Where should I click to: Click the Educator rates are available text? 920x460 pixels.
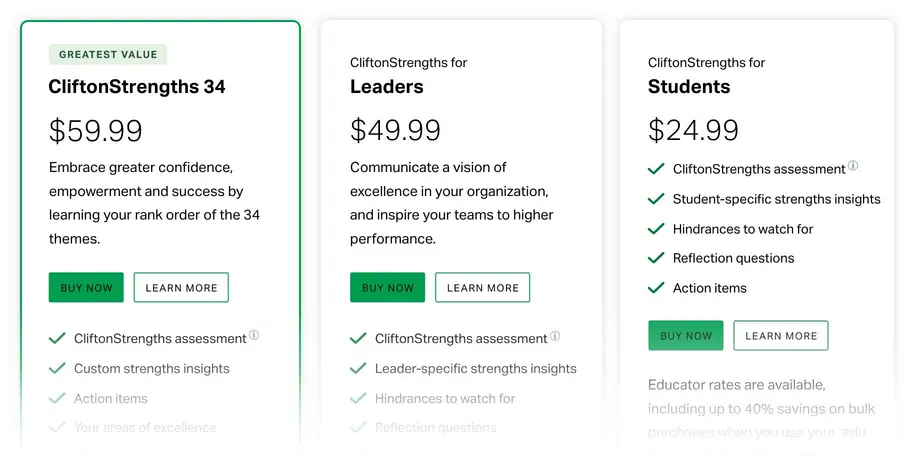click(736, 385)
